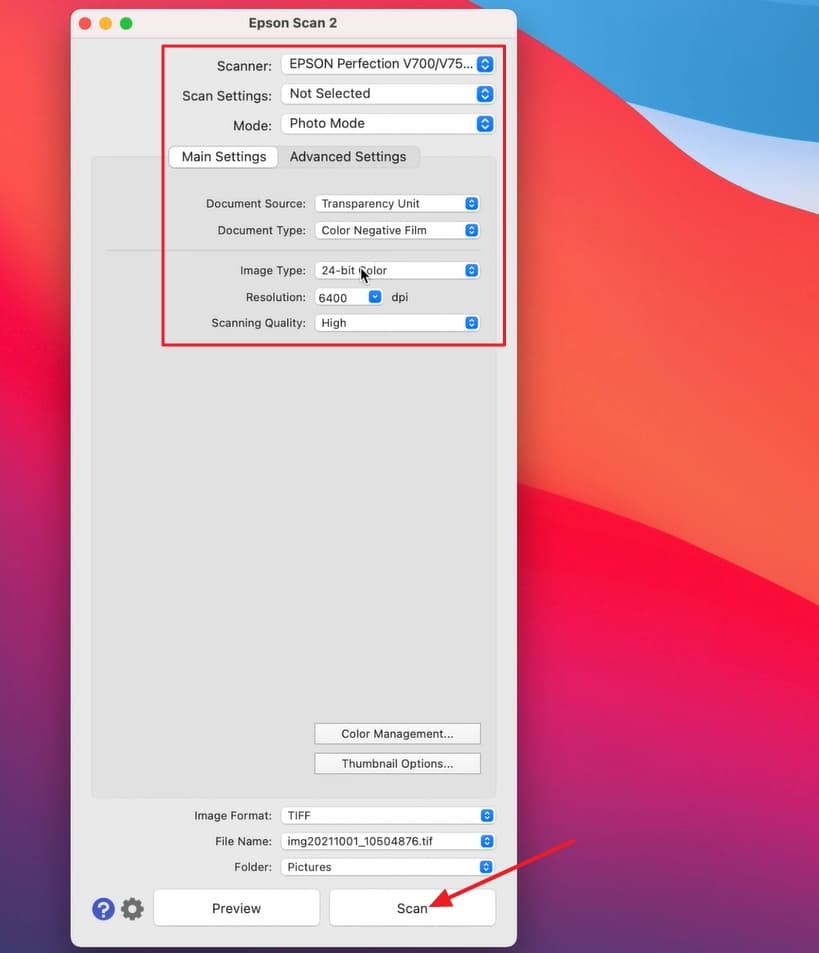The width and height of the screenshot is (819, 953).
Task: Open the Document Type dropdown
Action: (397, 230)
